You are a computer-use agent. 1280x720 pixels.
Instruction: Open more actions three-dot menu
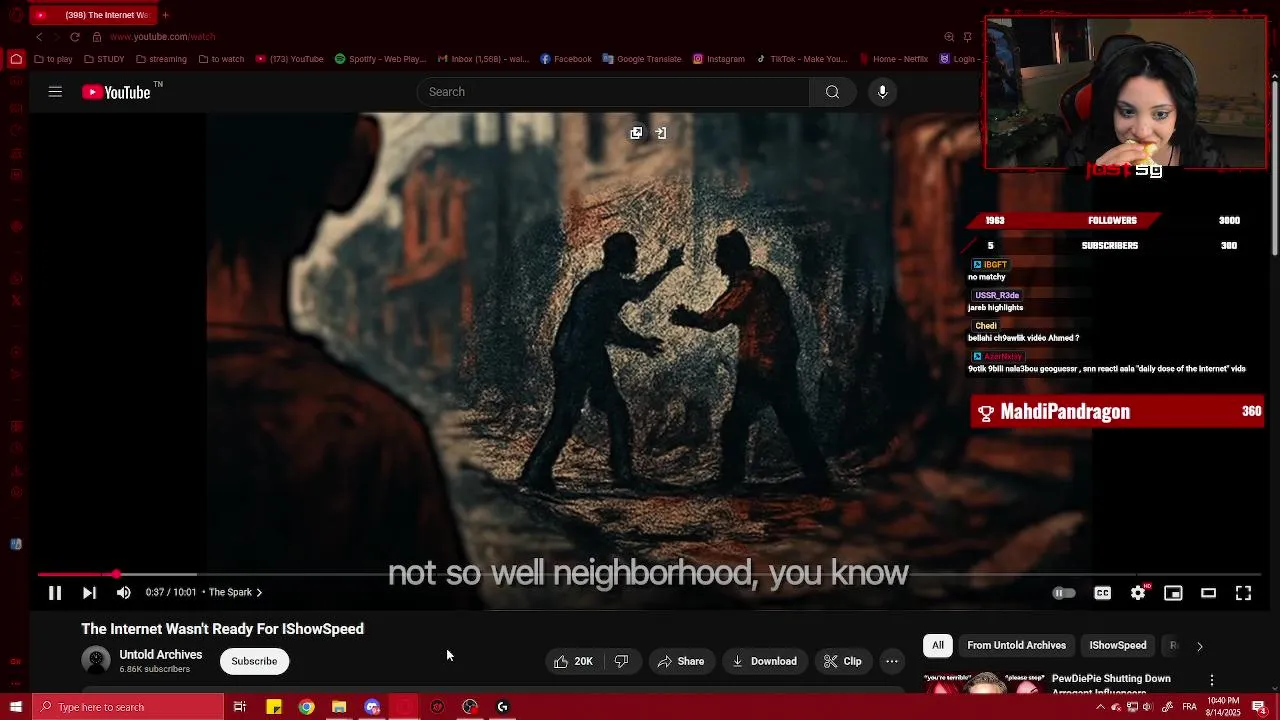click(892, 661)
